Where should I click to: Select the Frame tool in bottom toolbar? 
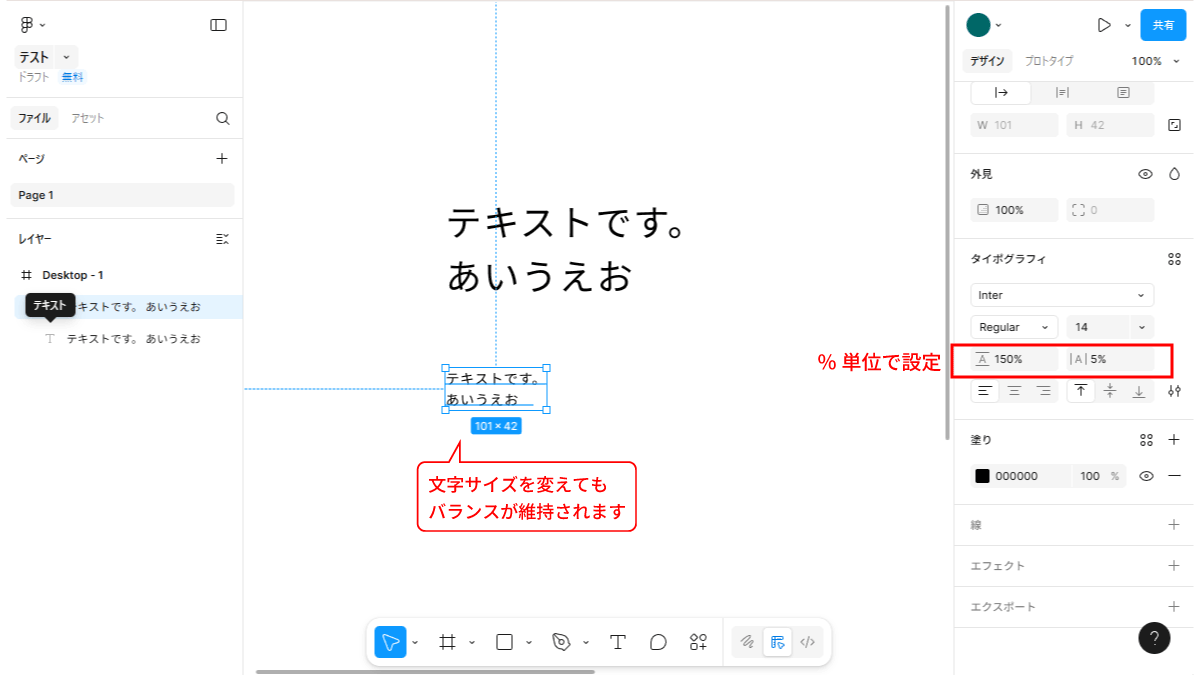pyautogui.click(x=448, y=642)
